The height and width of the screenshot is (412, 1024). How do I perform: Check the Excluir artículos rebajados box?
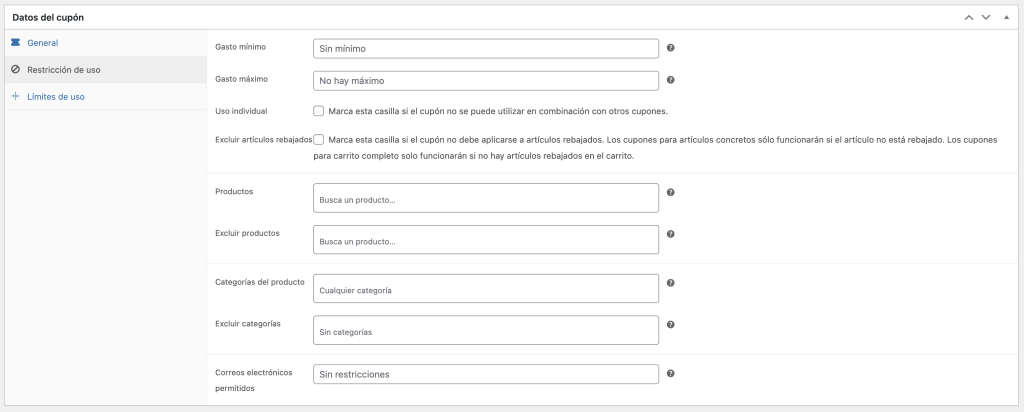(x=318, y=140)
